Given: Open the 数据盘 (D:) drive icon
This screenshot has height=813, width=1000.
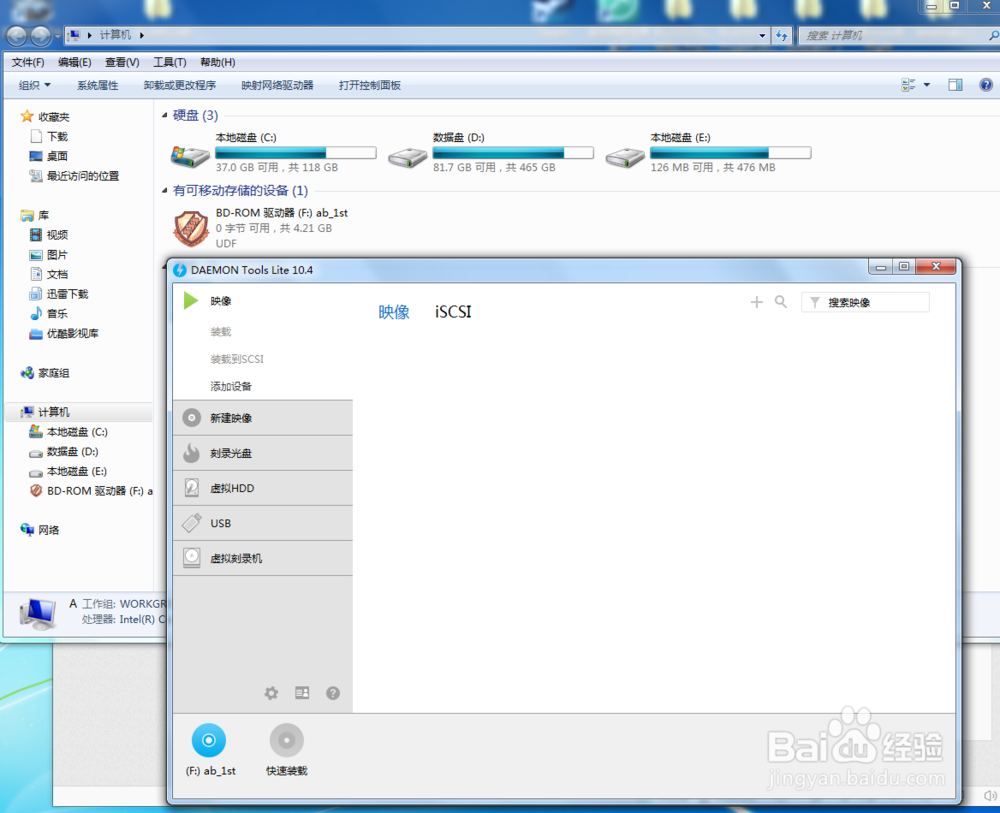Looking at the screenshot, I should [x=408, y=157].
